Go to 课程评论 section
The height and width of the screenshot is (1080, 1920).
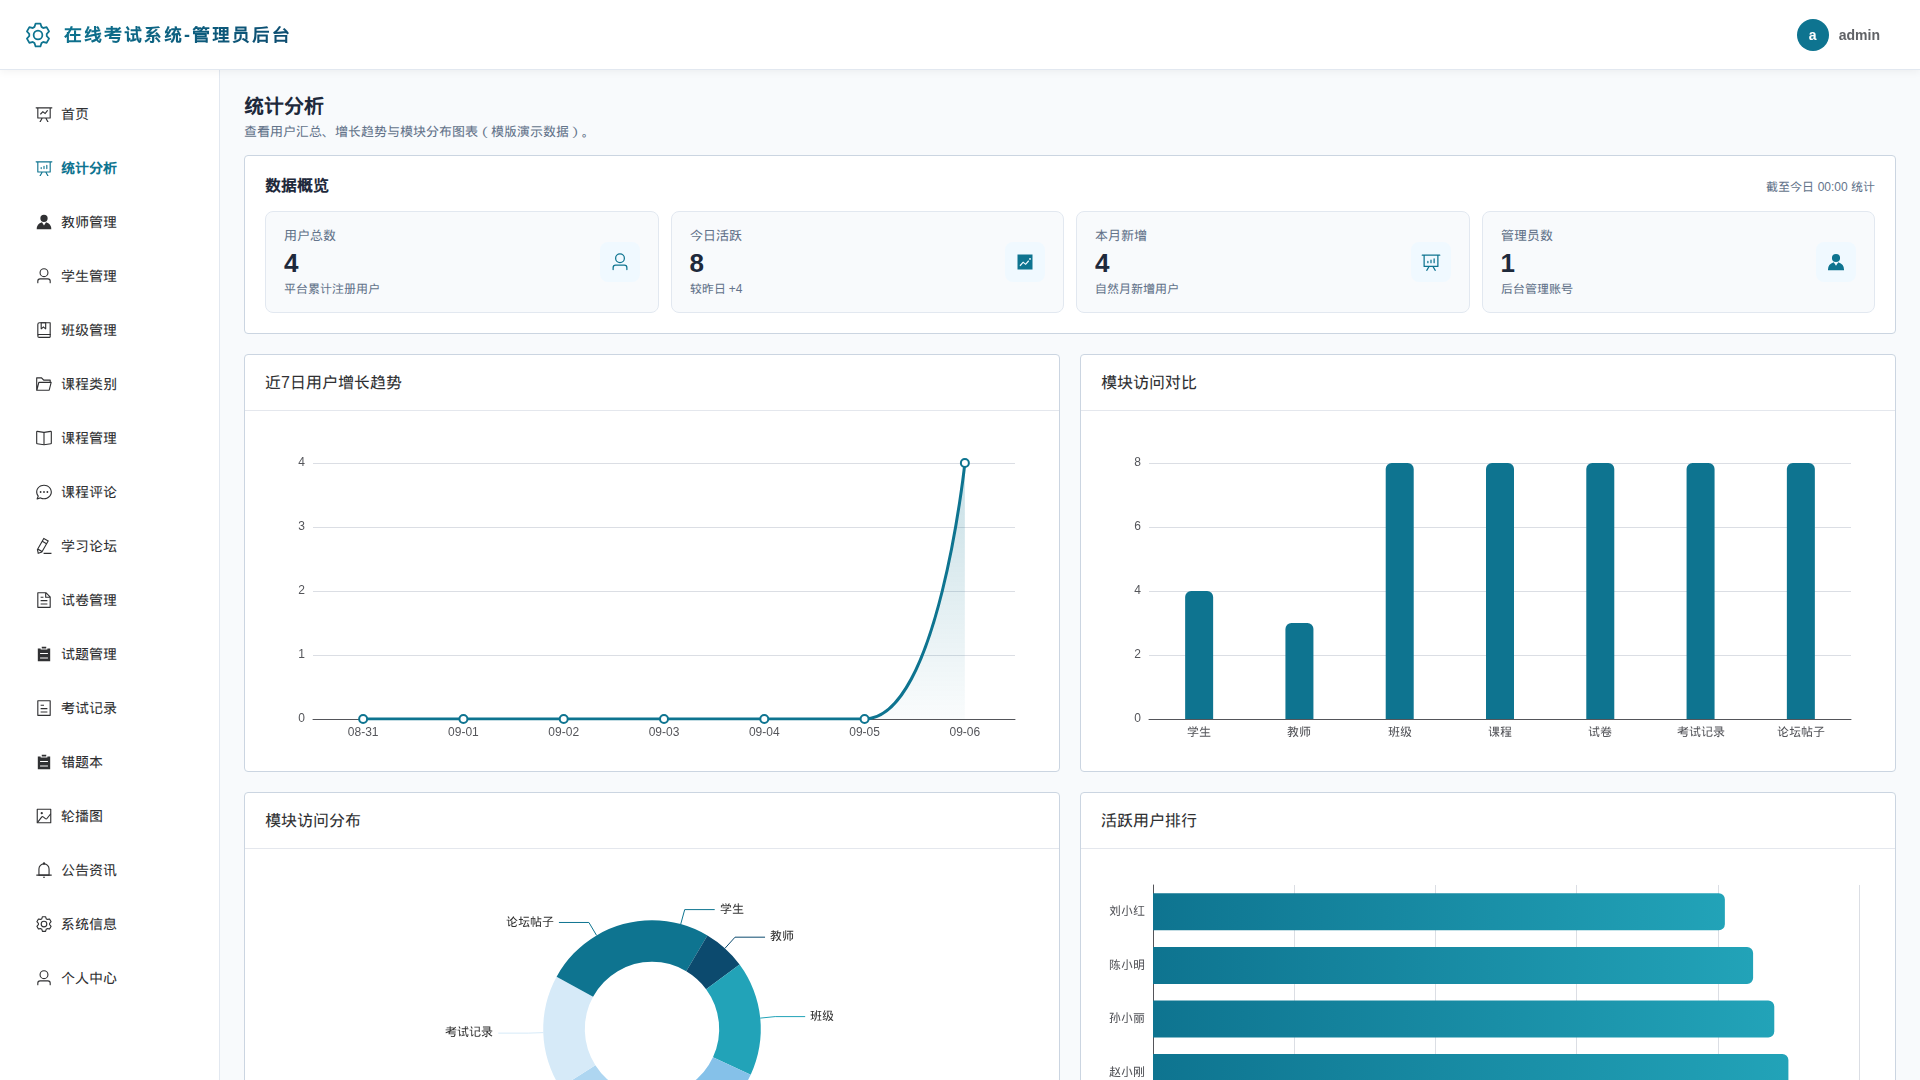coord(110,492)
